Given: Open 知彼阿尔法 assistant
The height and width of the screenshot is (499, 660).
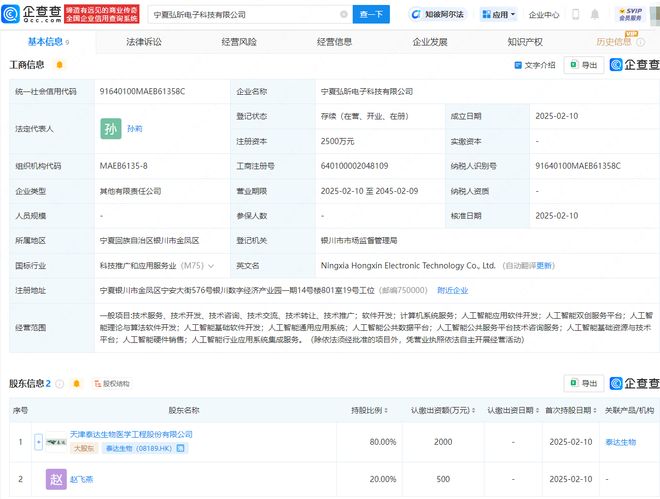Looking at the screenshot, I should (438, 14).
